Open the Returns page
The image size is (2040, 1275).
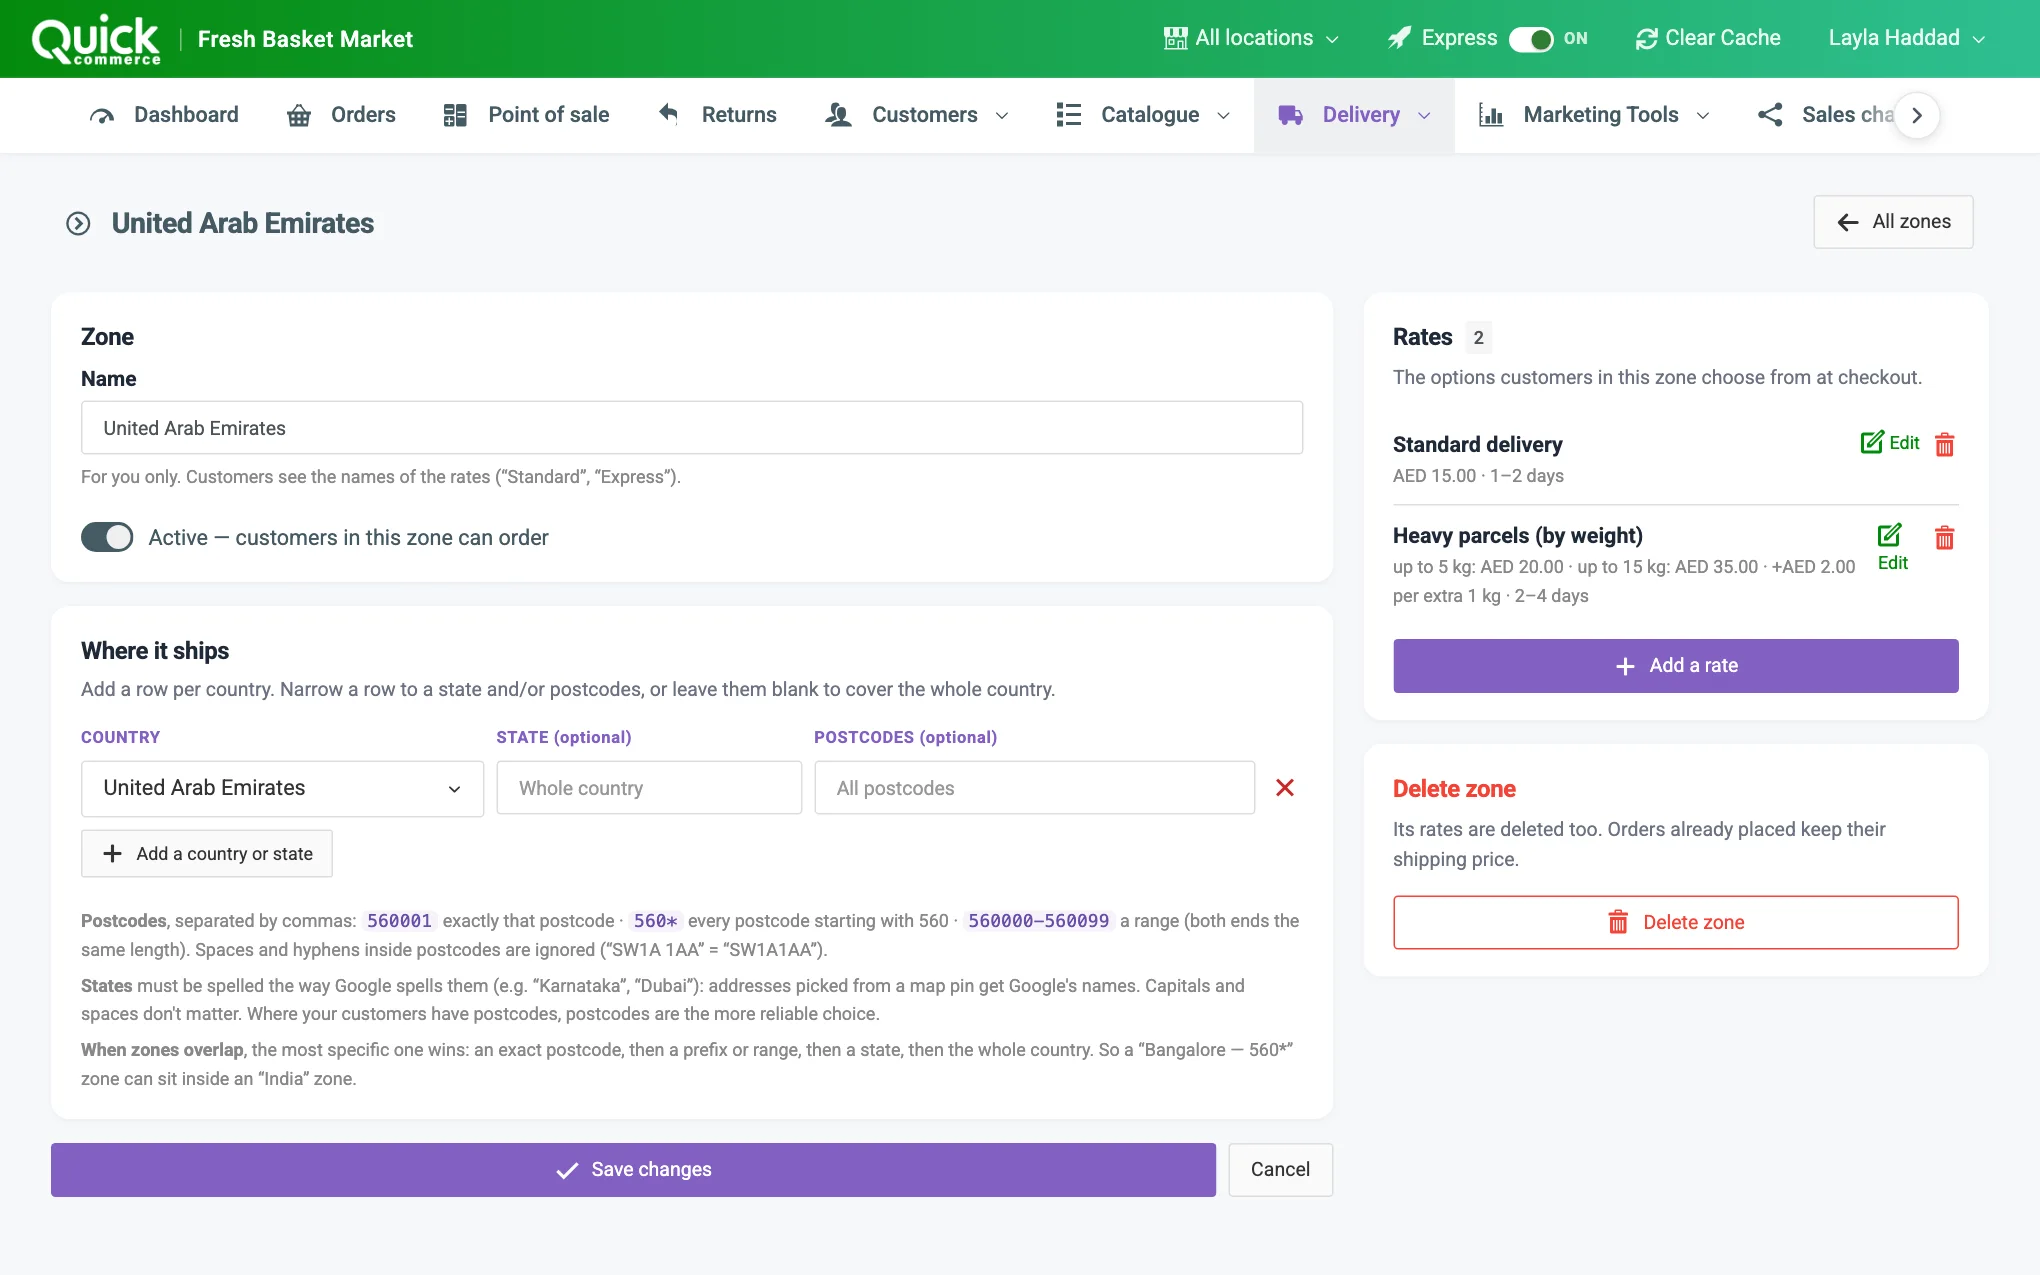717,115
